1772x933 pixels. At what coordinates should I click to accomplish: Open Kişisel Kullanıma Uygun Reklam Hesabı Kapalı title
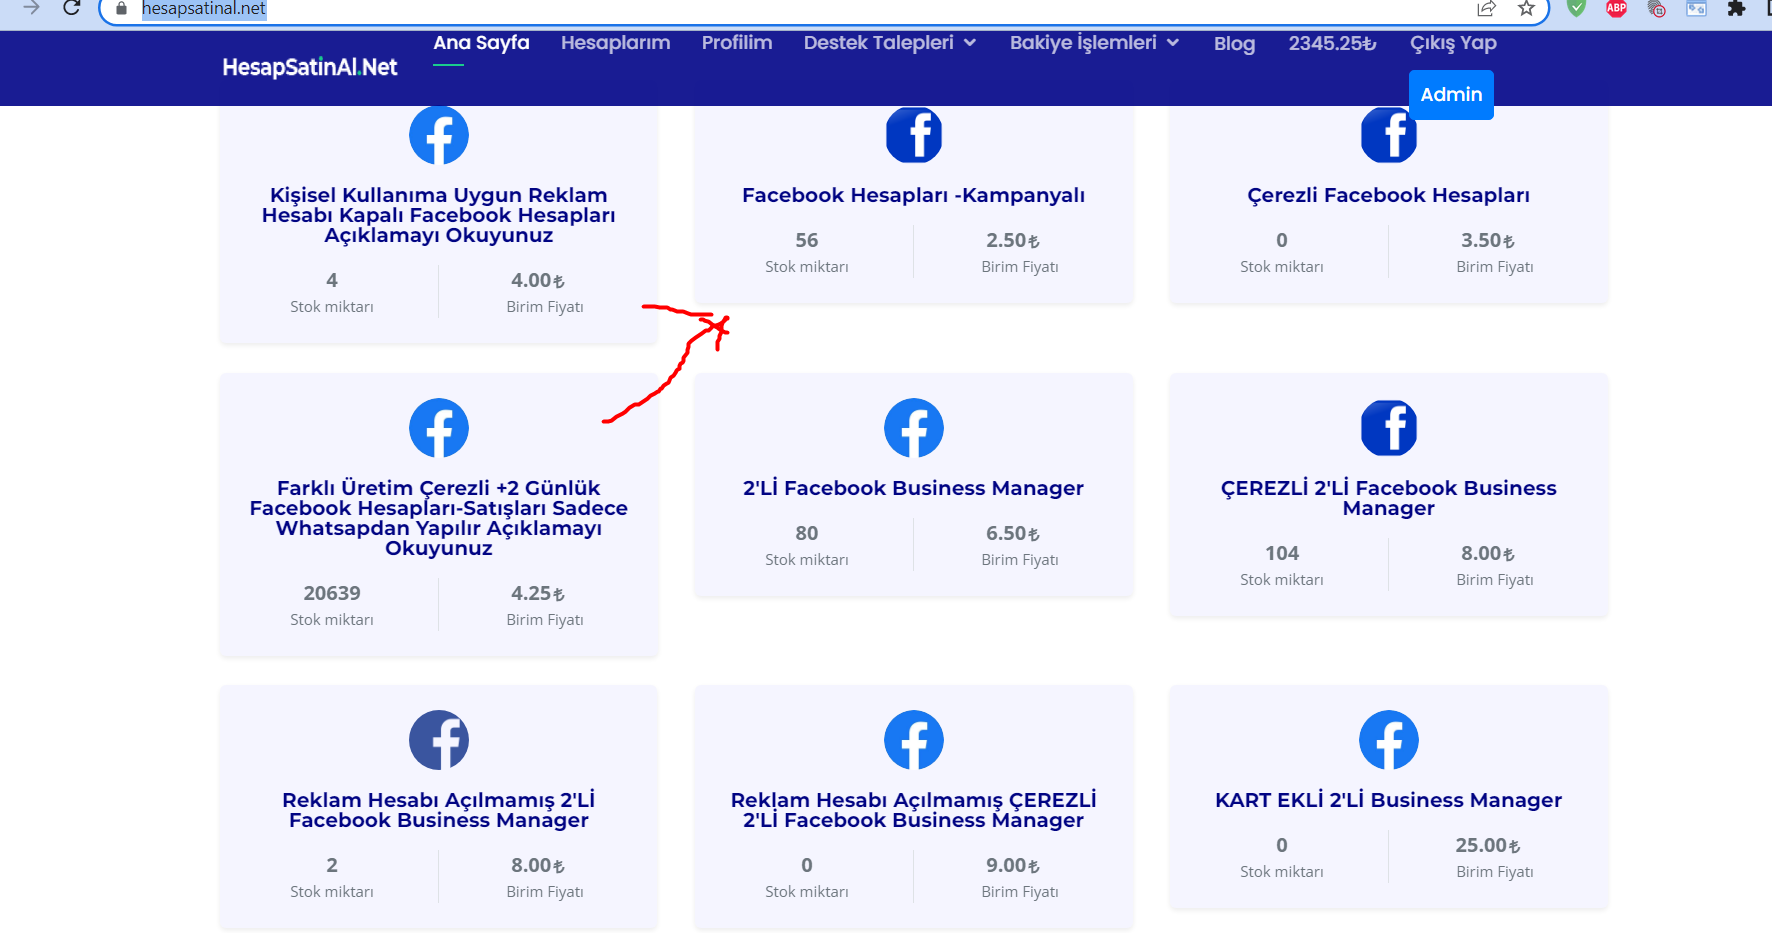pos(439,215)
